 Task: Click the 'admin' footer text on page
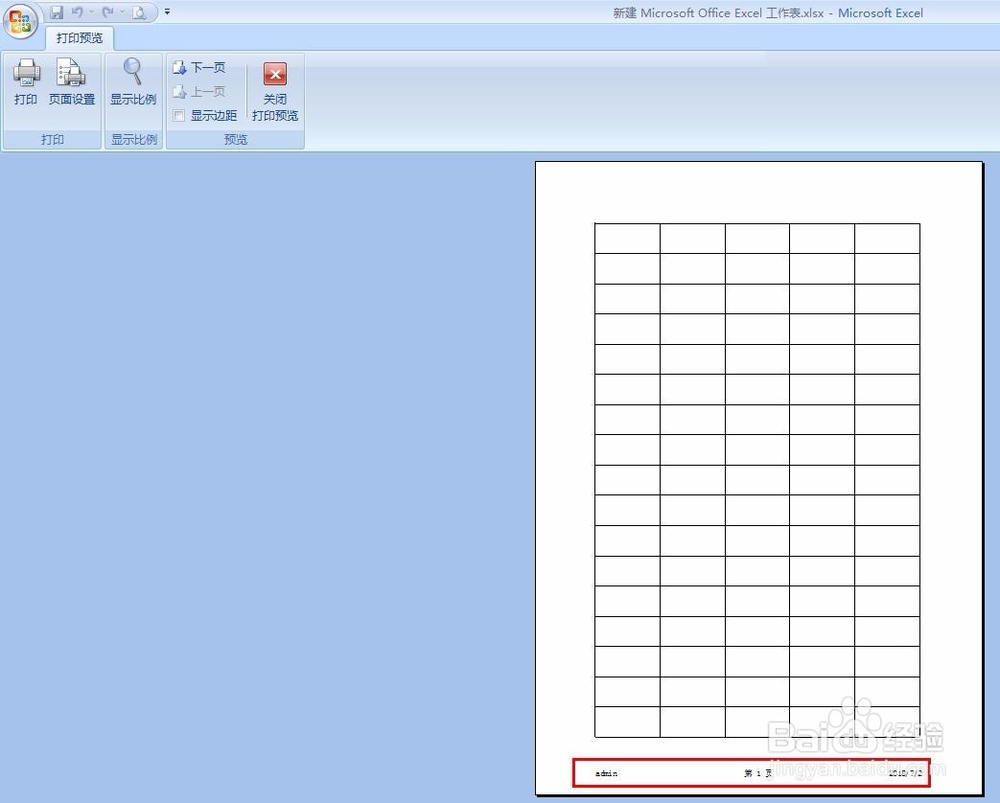click(x=606, y=773)
